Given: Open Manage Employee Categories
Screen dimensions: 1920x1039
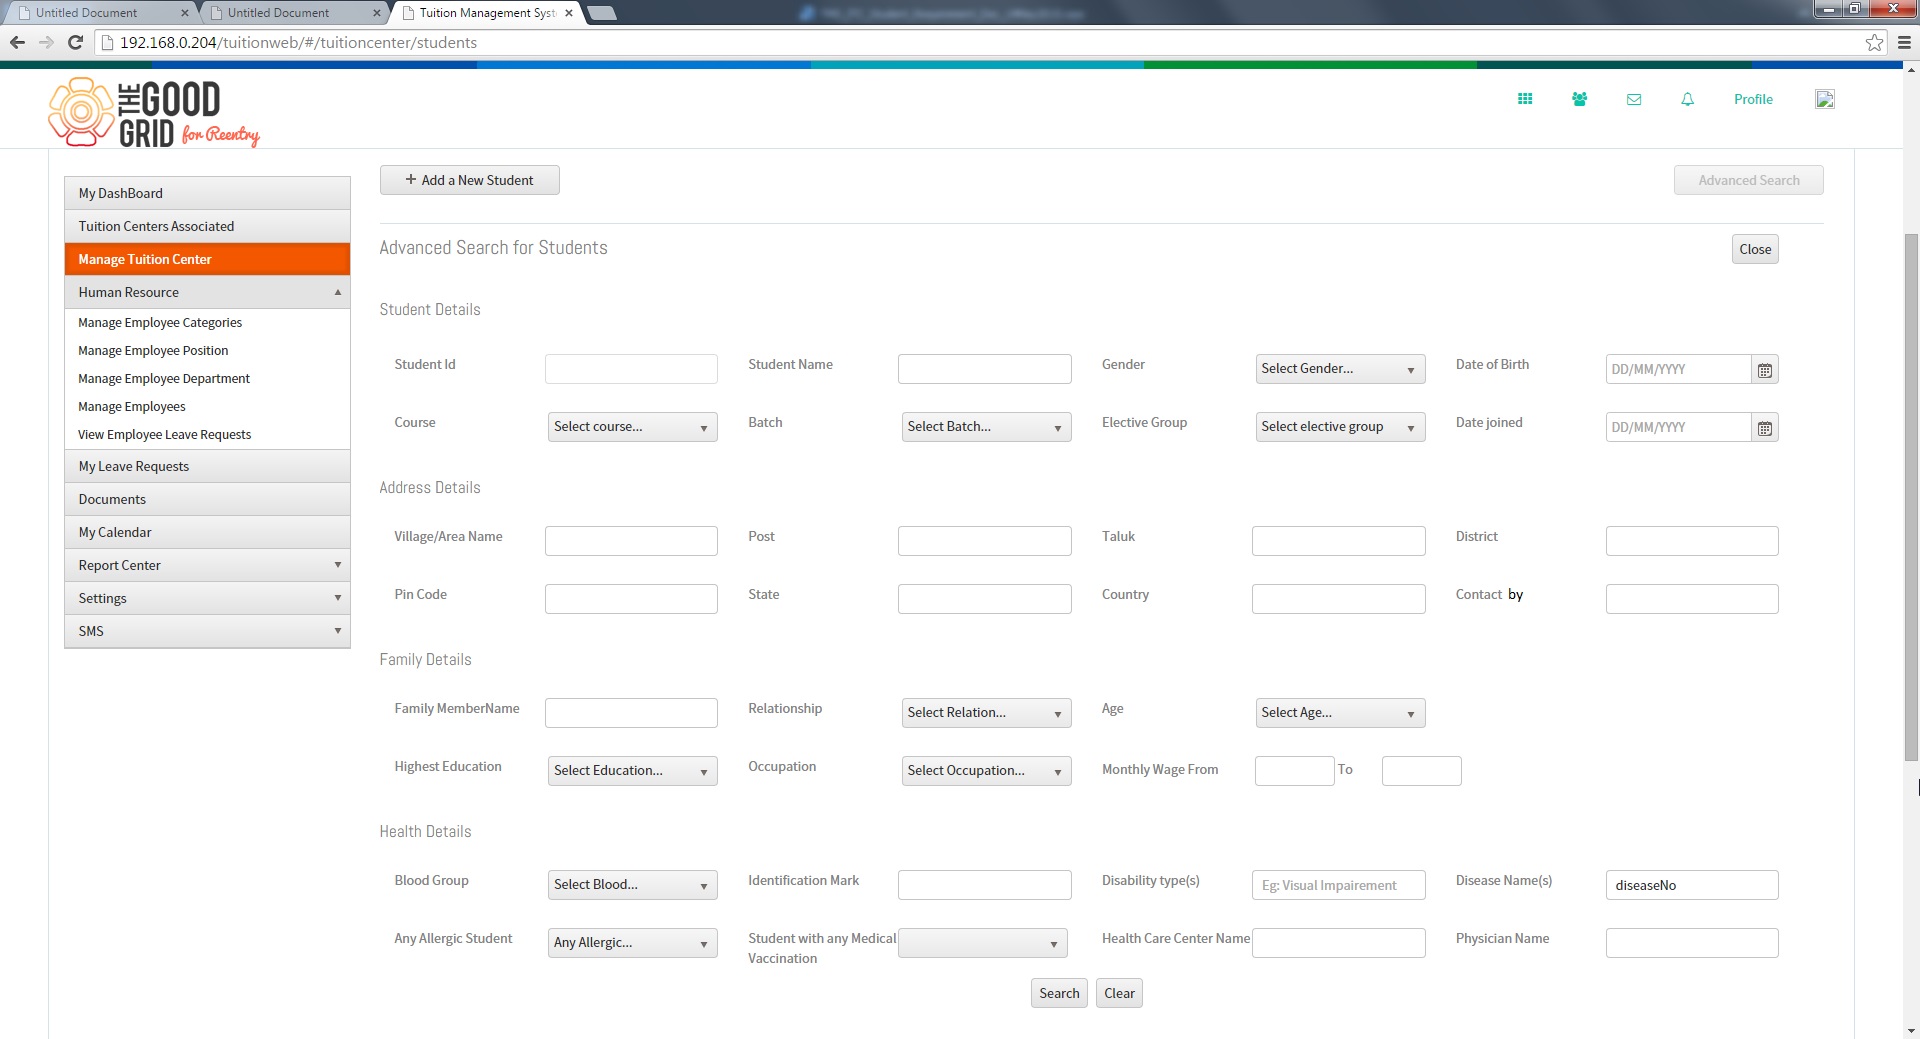Looking at the screenshot, I should [160, 322].
